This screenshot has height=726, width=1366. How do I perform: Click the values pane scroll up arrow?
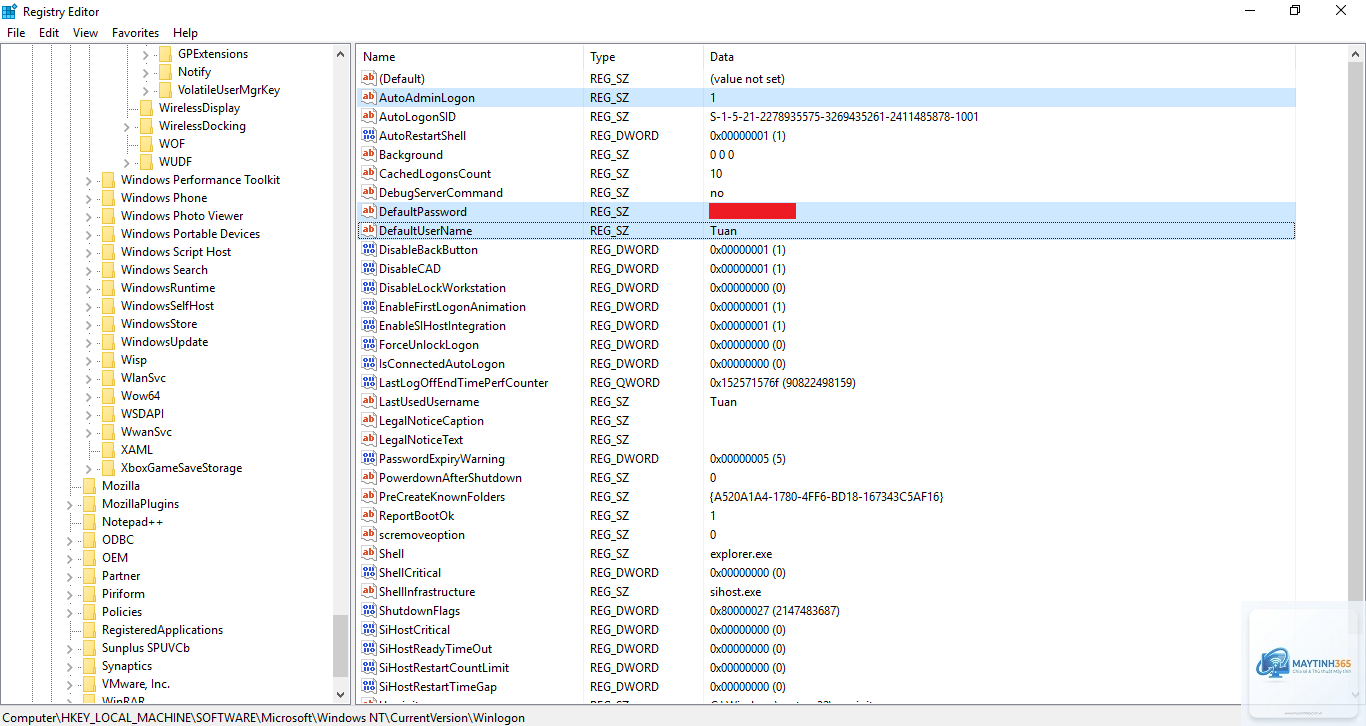[x=1356, y=54]
